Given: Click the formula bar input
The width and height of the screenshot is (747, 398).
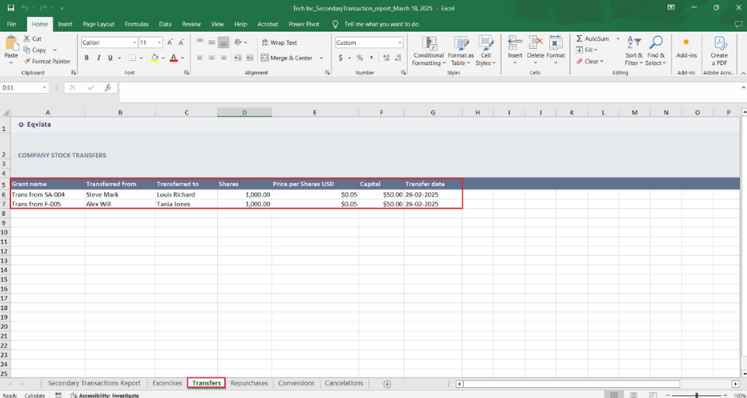Looking at the screenshot, I should pyautogui.click(x=429, y=92).
